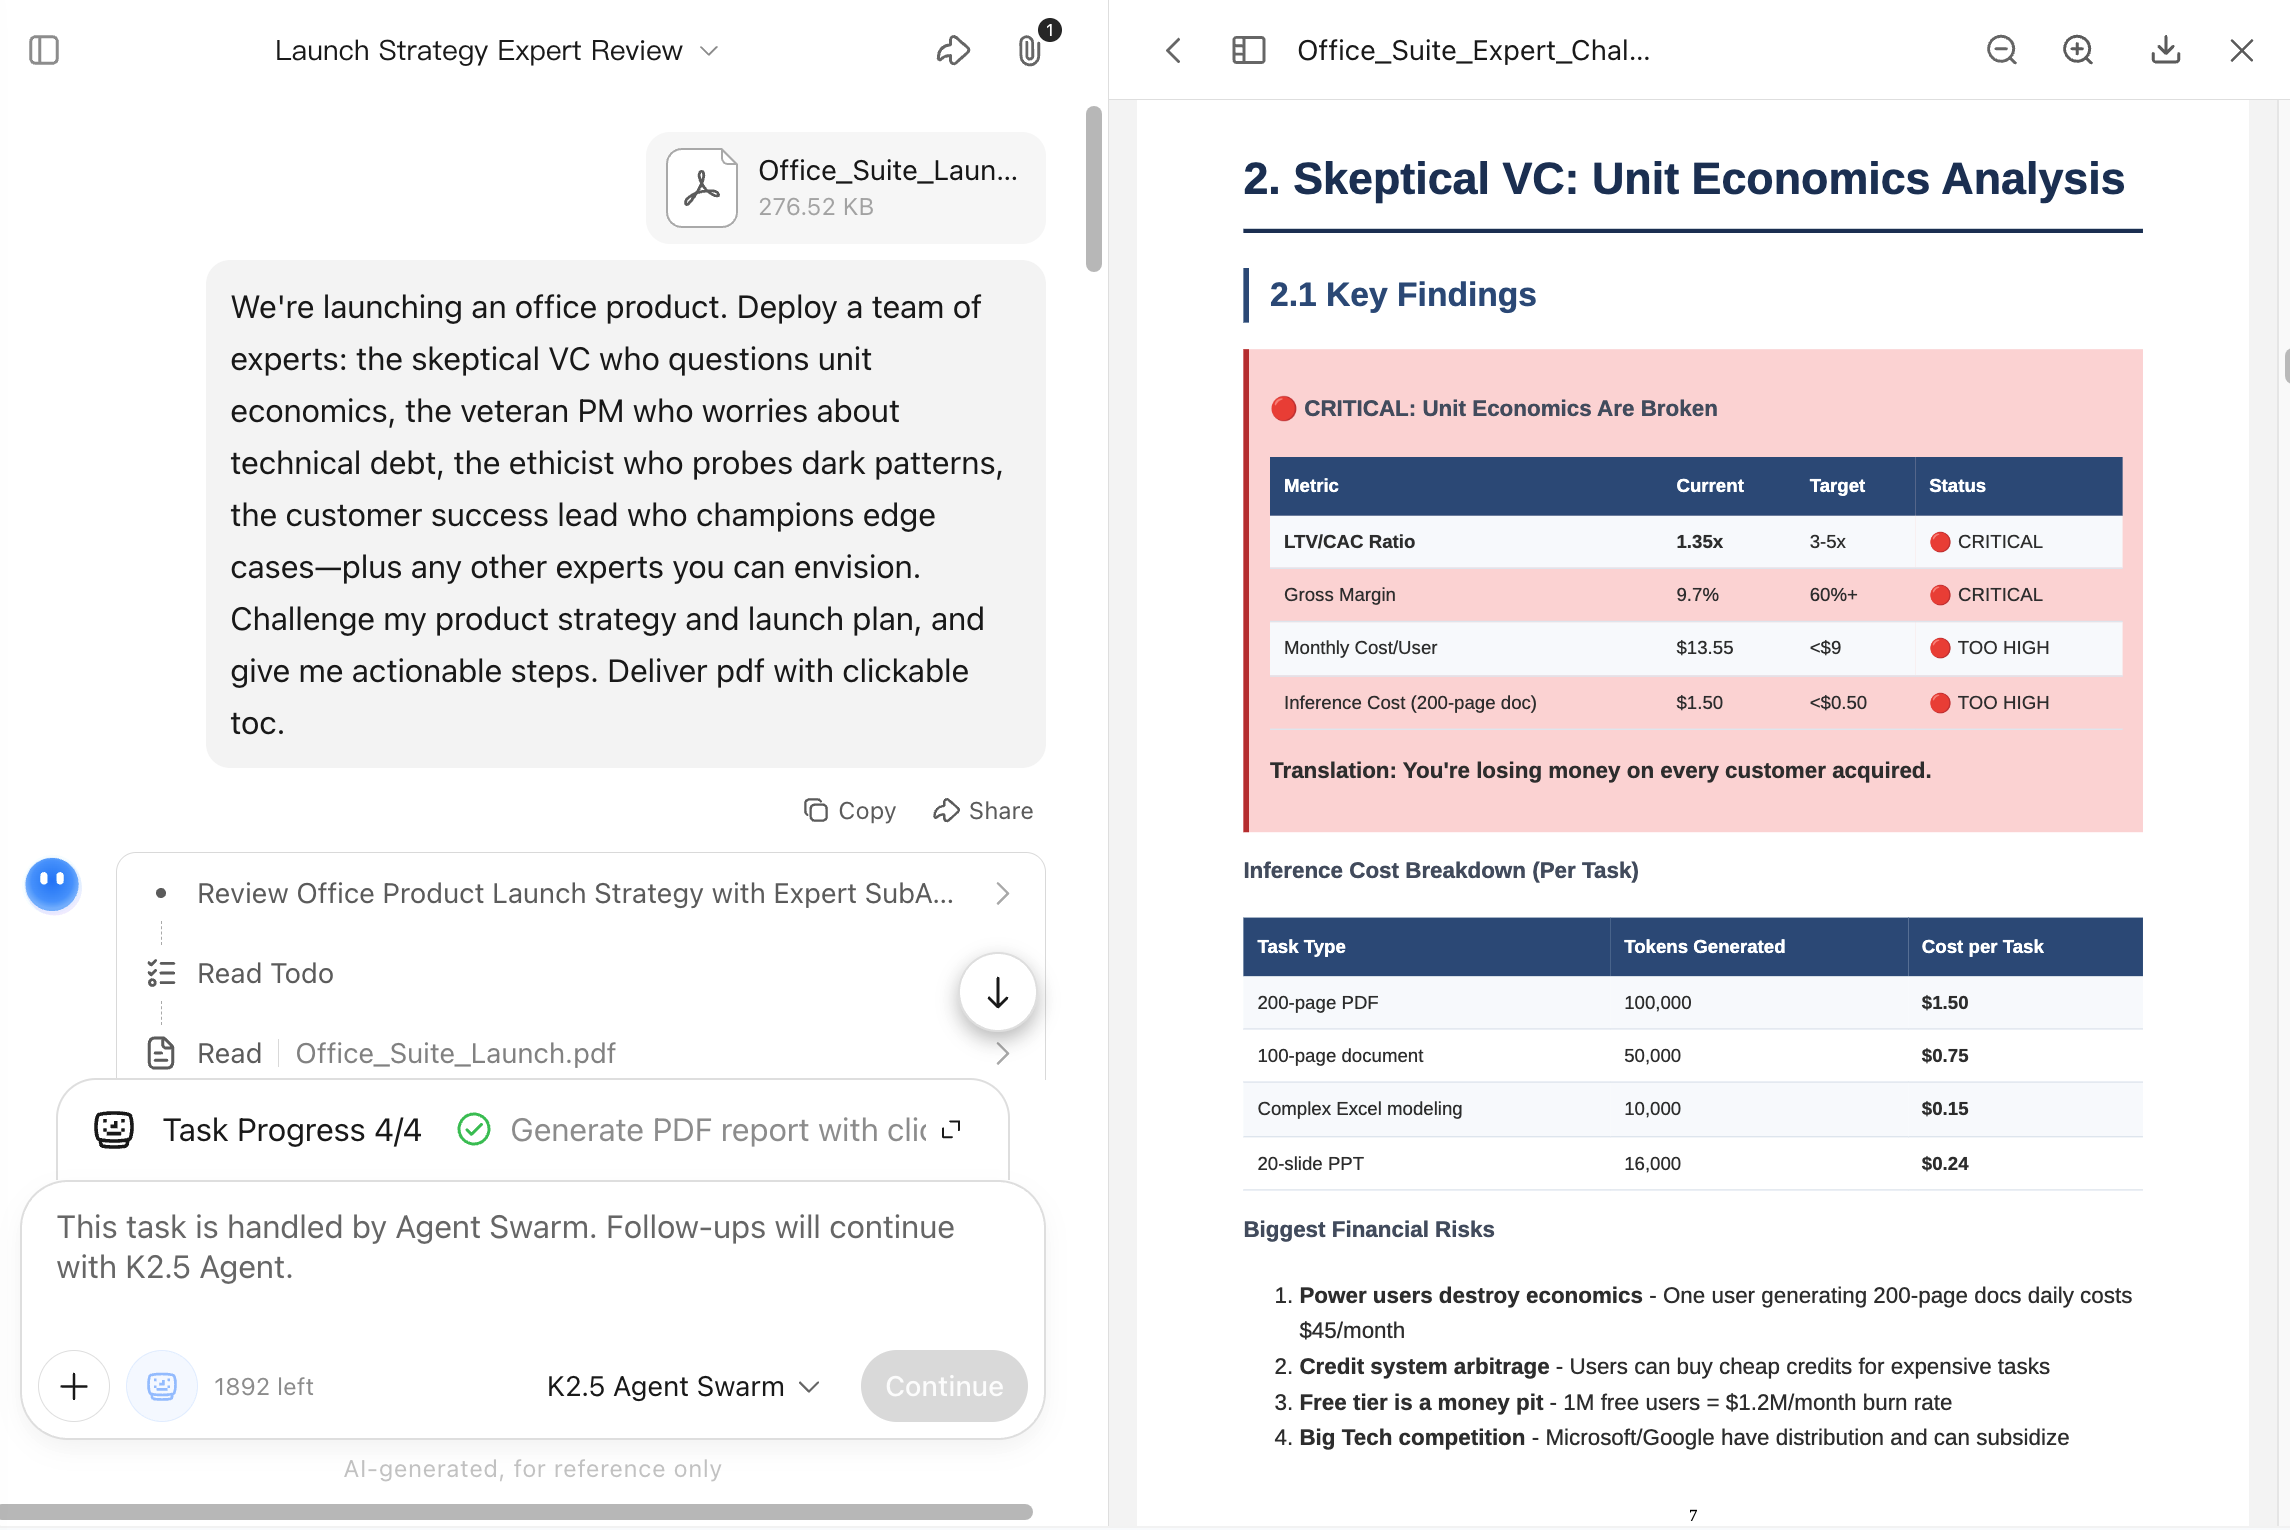This screenshot has height=1530, width=2290.
Task: Click the share arrow icon in header
Action: pos(953,50)
